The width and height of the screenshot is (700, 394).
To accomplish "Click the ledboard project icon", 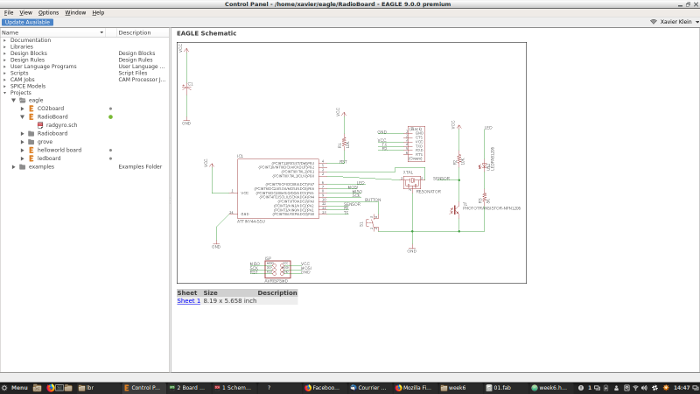I will coord(31,158).
